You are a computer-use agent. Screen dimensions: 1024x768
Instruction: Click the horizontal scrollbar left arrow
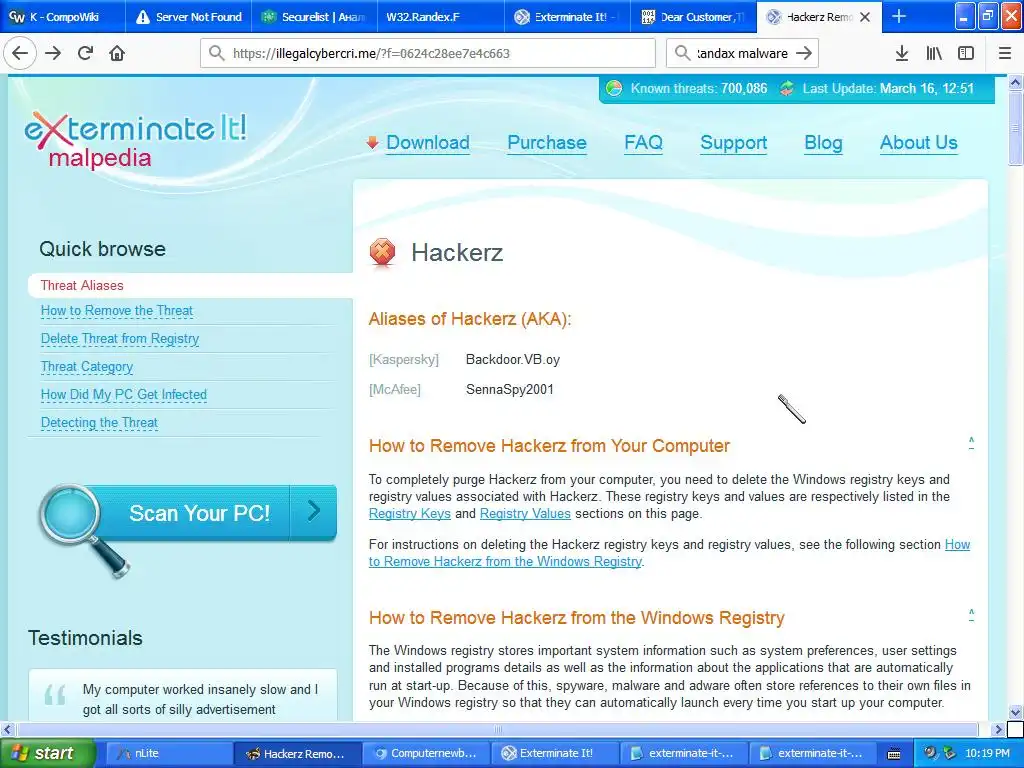tap(7, 729)
